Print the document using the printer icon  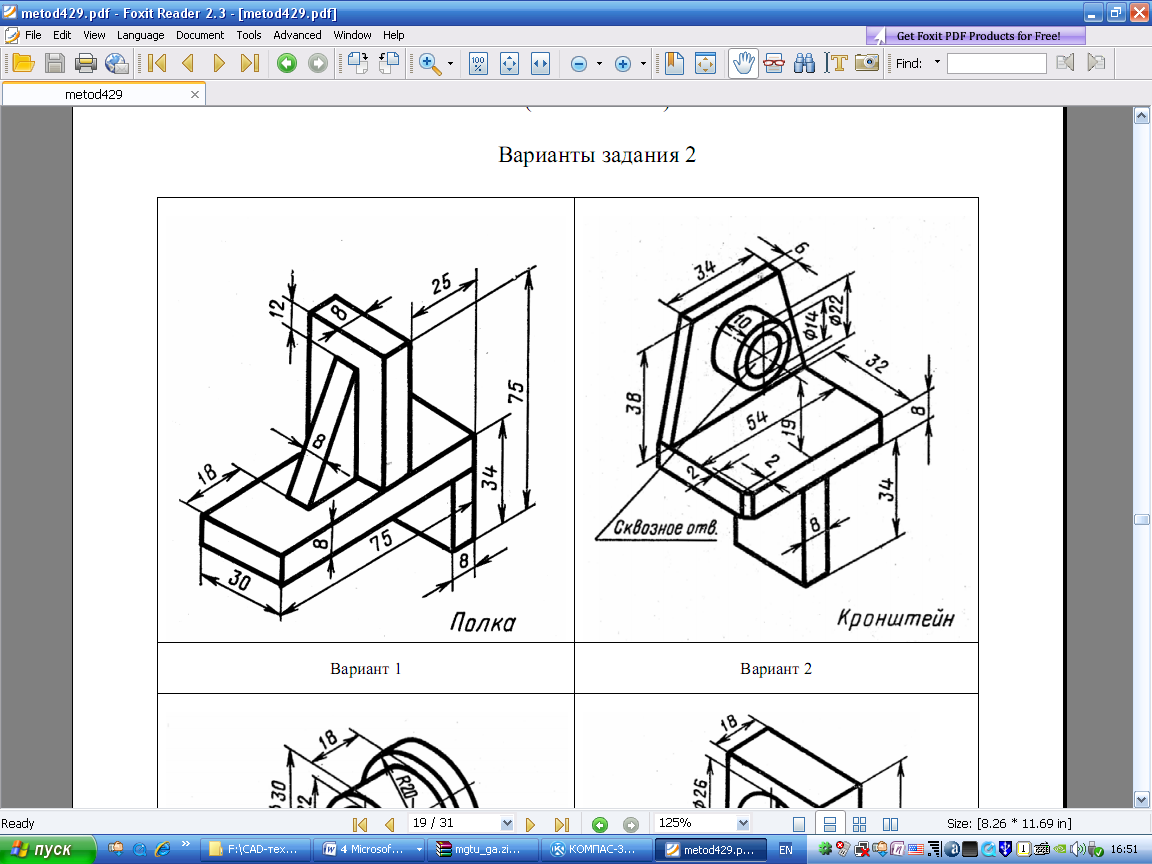point(86,63)
